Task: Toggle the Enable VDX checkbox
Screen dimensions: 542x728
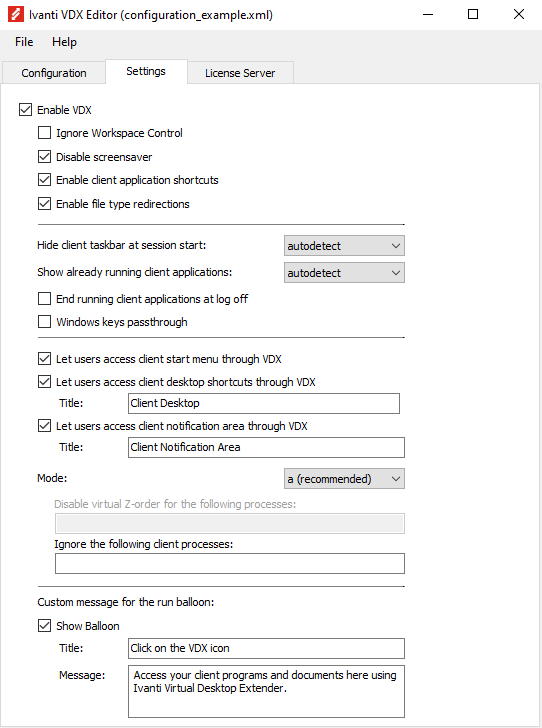Action: click(25, 110)
